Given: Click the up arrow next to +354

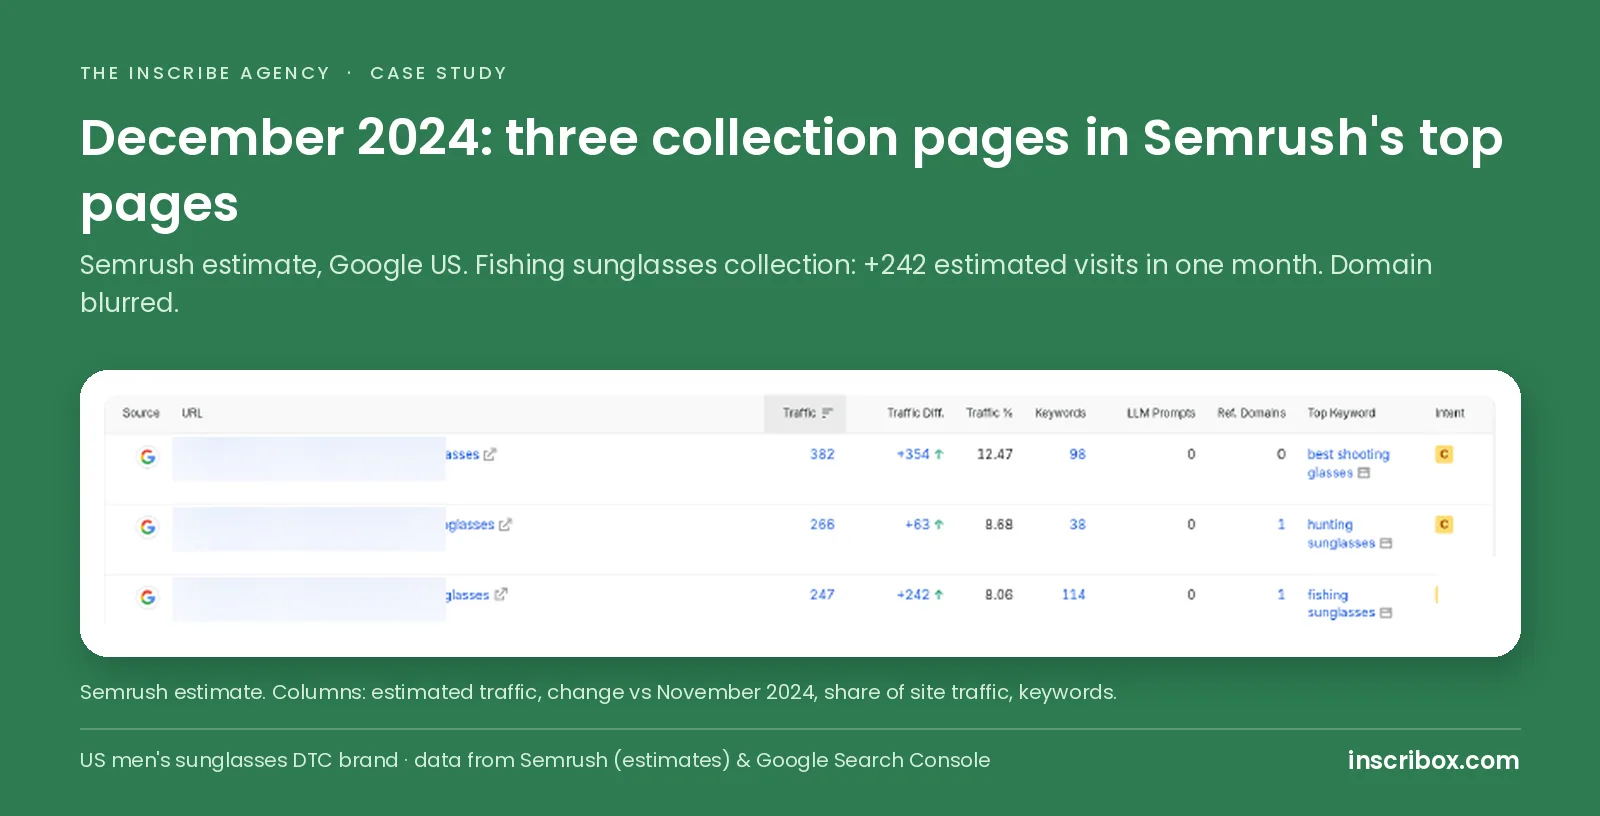Looking at the screenshot, I should (939, 454).
